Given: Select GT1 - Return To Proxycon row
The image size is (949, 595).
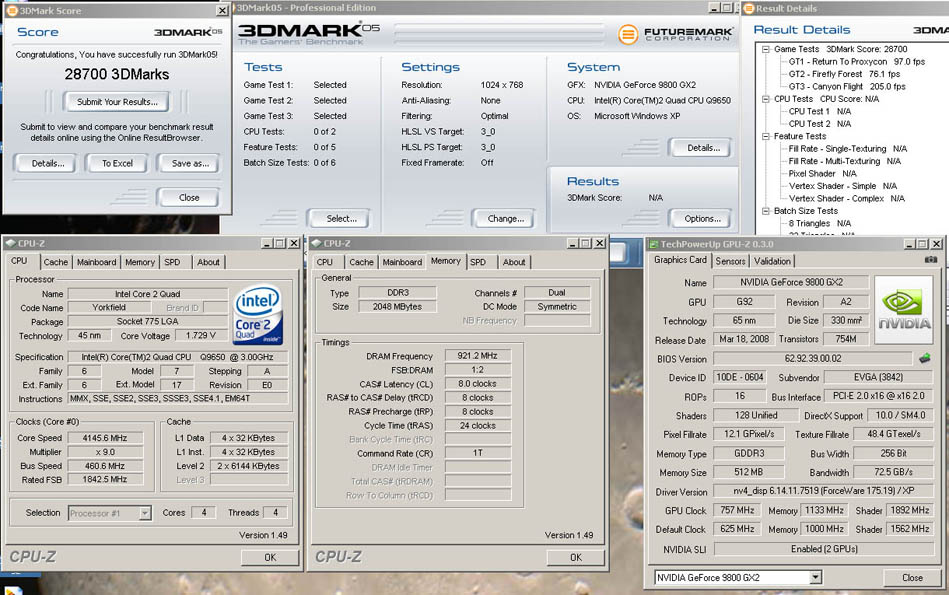Looking at the screenshot, I should click(856, 62).
